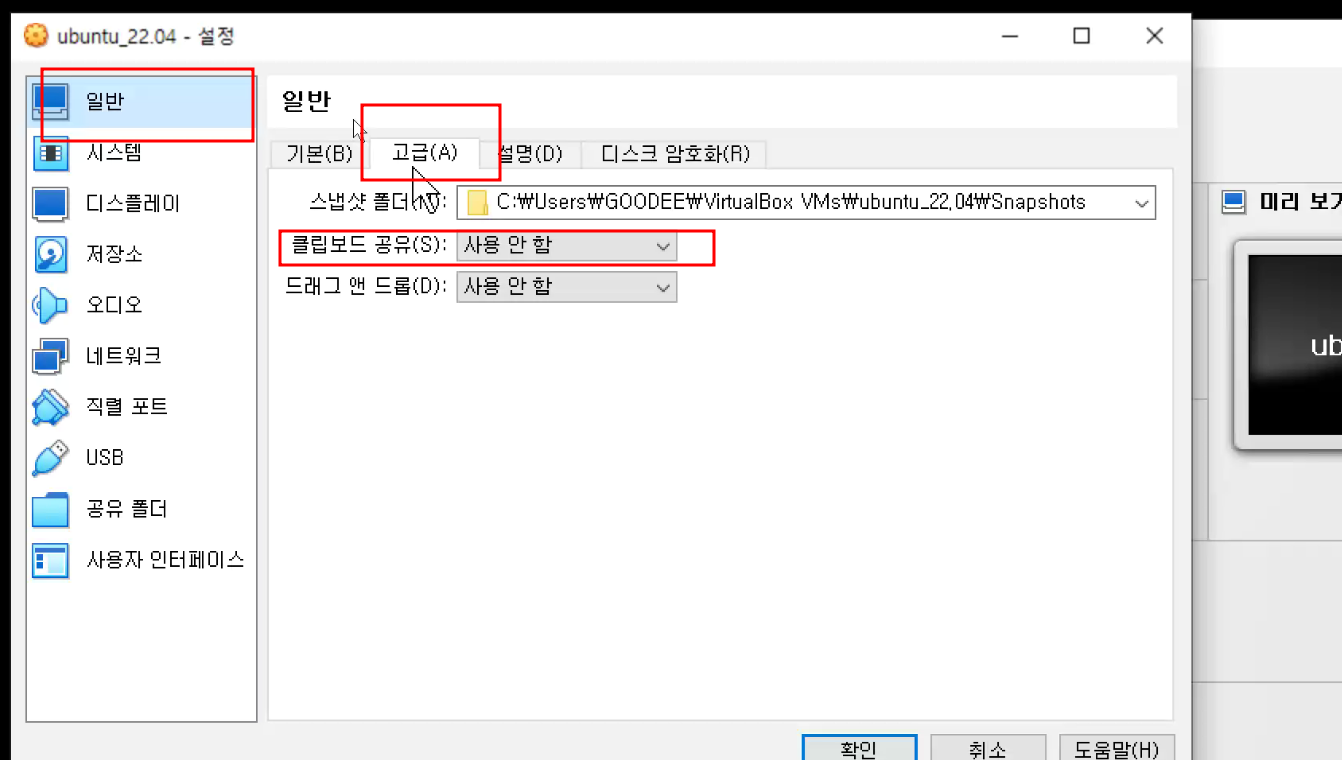Confirm settings with 확인 button
Screen dimensions: 1342x760
point(859,749)
